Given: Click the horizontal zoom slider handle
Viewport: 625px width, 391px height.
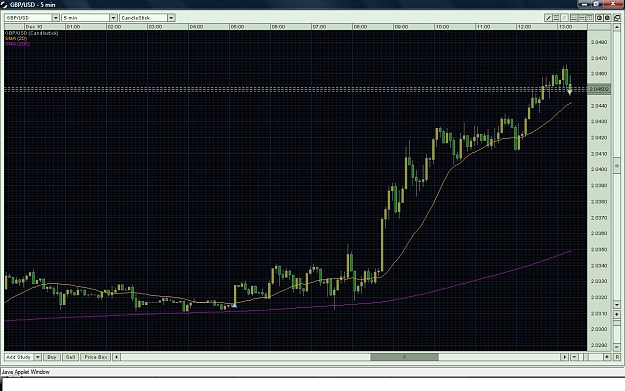Looking at the screenshot, I should click(x=586, y=357).
